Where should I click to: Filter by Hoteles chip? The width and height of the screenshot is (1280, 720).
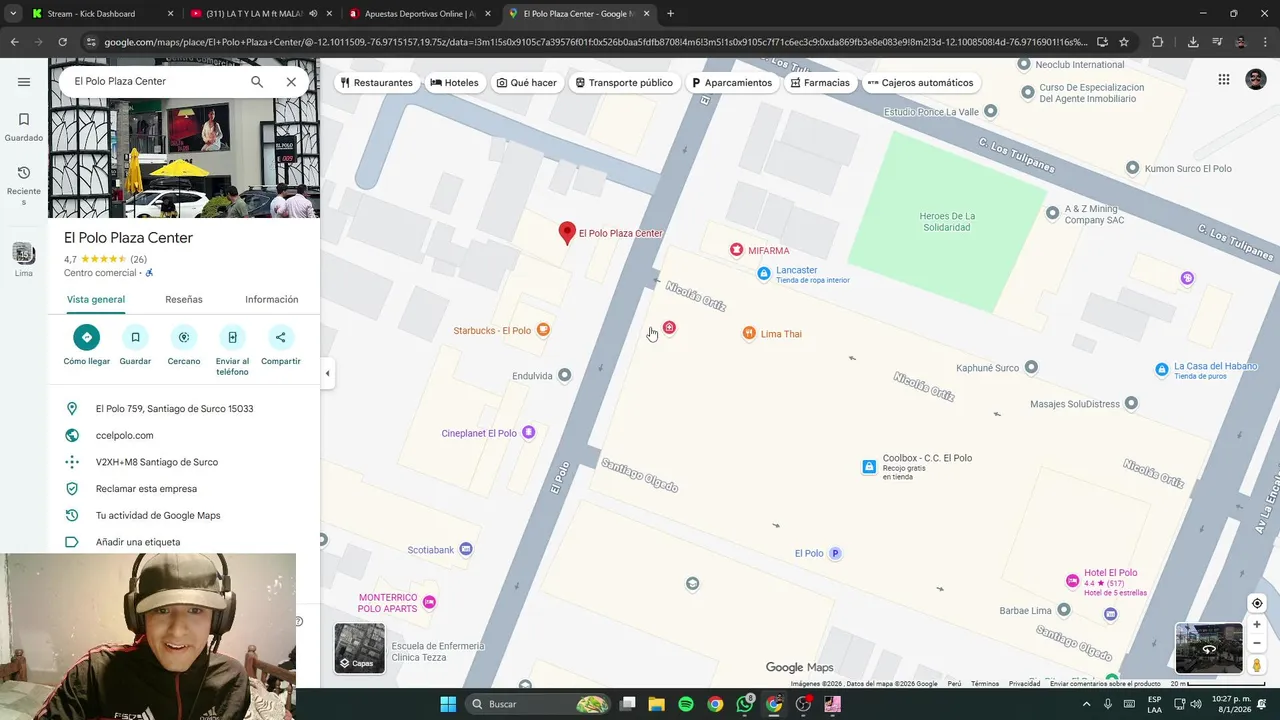(x=455, y=83)
